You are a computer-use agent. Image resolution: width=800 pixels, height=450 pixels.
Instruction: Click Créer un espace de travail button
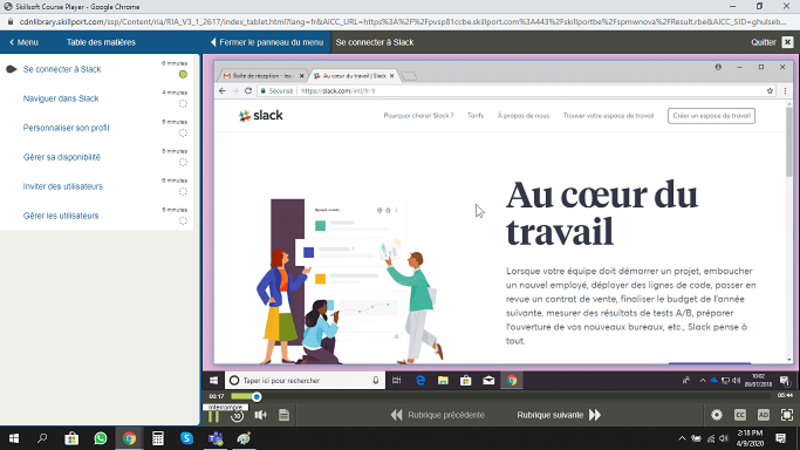(x=711, y=116)
